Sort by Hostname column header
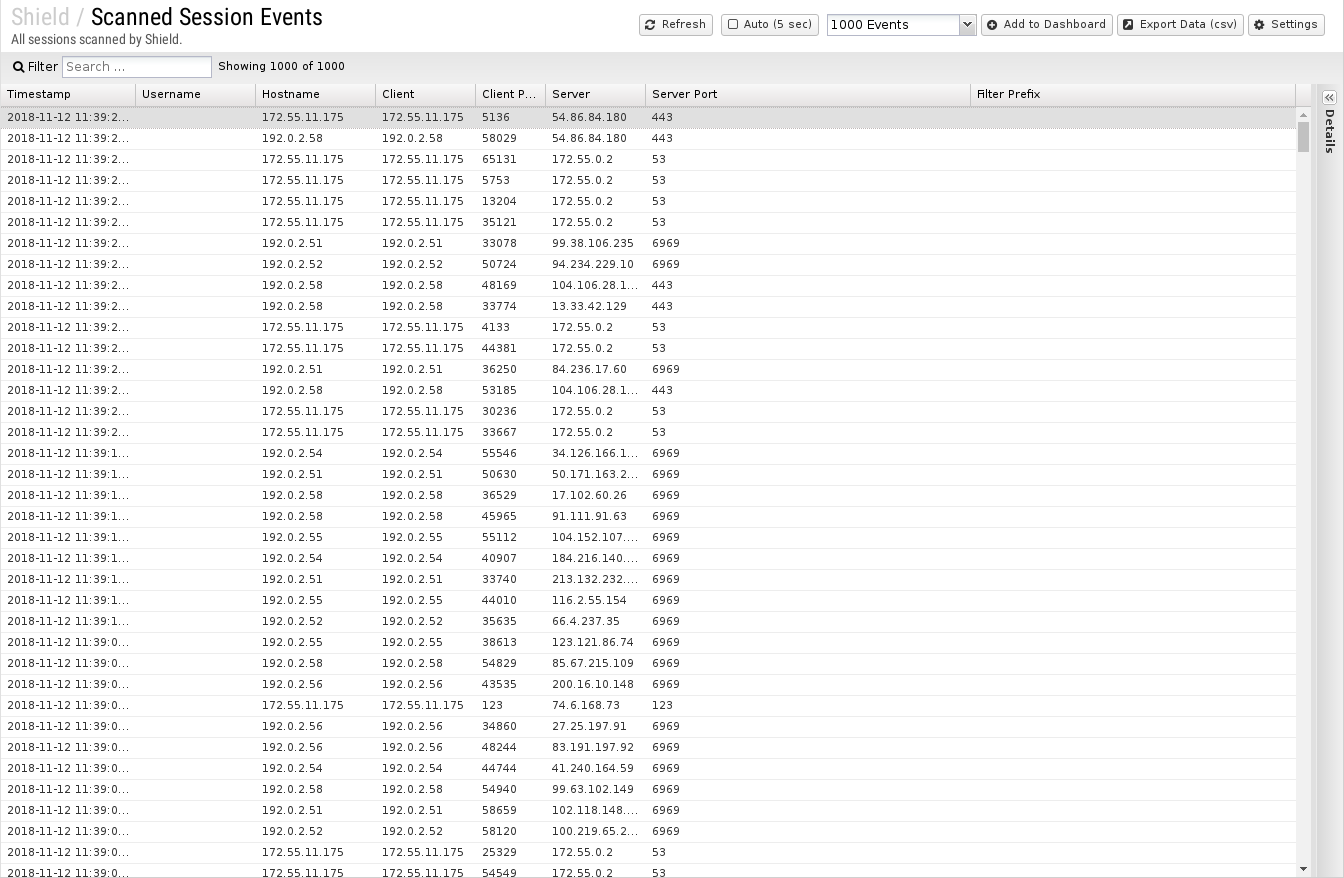The height and width of the screenshot is (878, 1344). (x=315, y=94)
